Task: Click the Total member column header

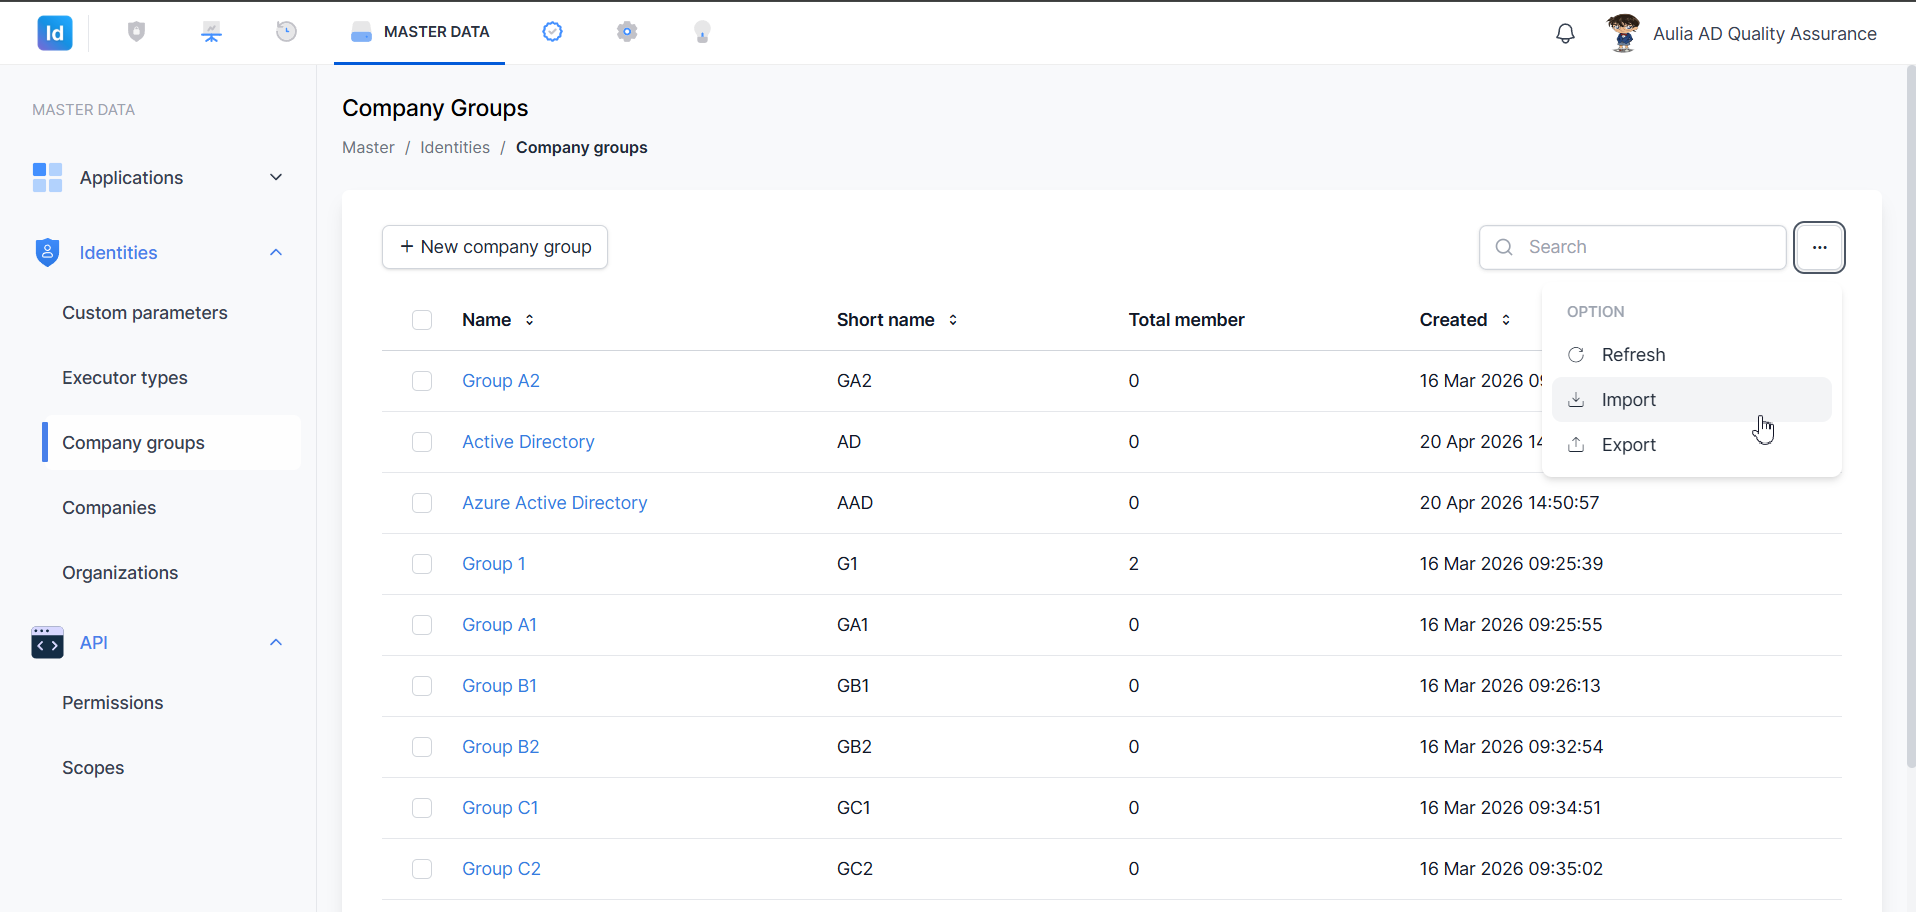Action: [x=1186, y=320]
